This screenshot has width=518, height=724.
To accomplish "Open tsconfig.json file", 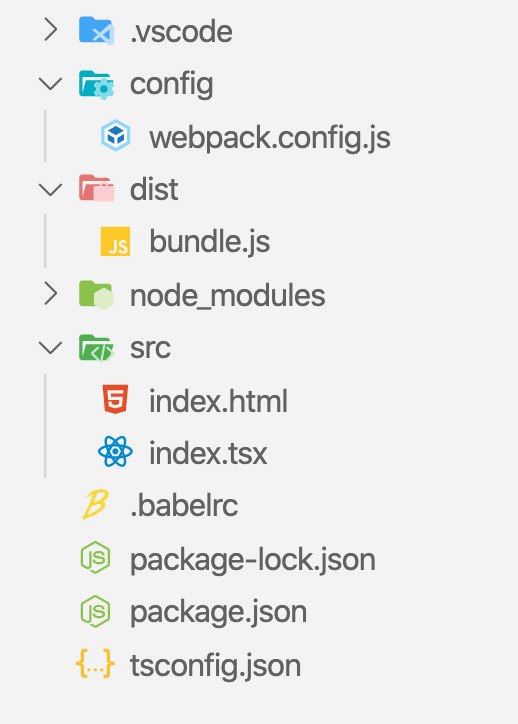I will click(215, 666).
